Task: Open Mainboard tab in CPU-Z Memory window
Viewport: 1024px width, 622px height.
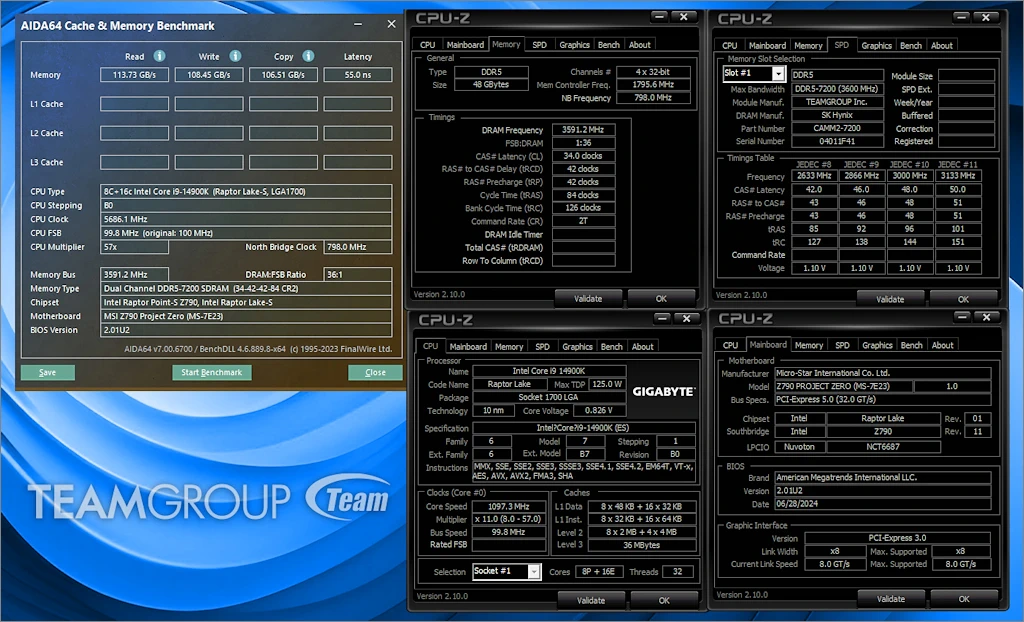Action: 465,45
